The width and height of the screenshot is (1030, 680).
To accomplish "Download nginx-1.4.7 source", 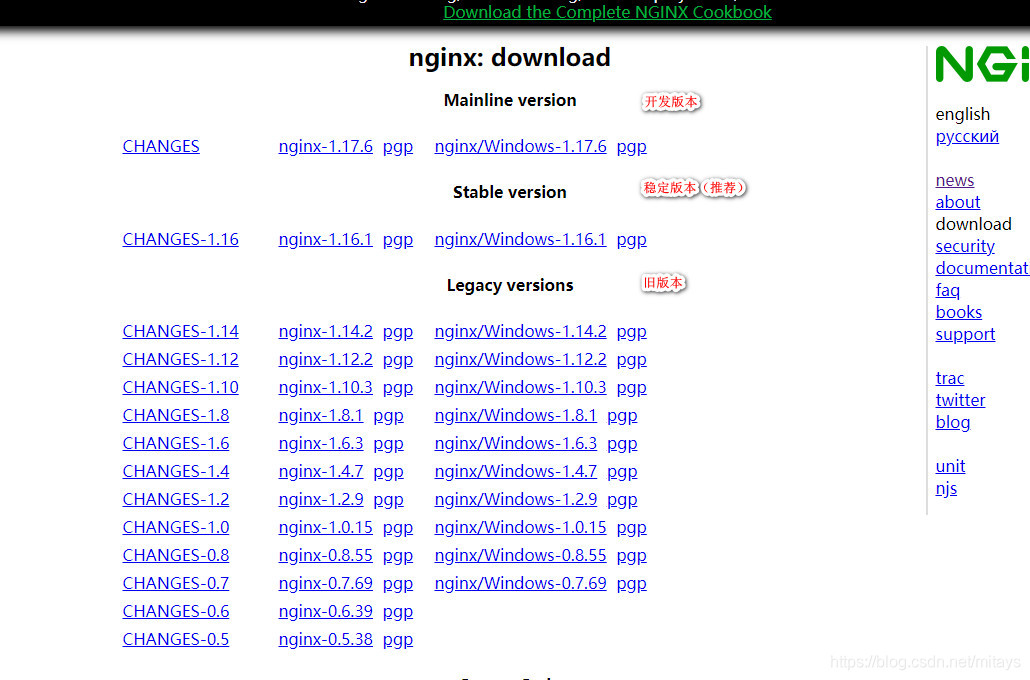I will coord(321,471).
